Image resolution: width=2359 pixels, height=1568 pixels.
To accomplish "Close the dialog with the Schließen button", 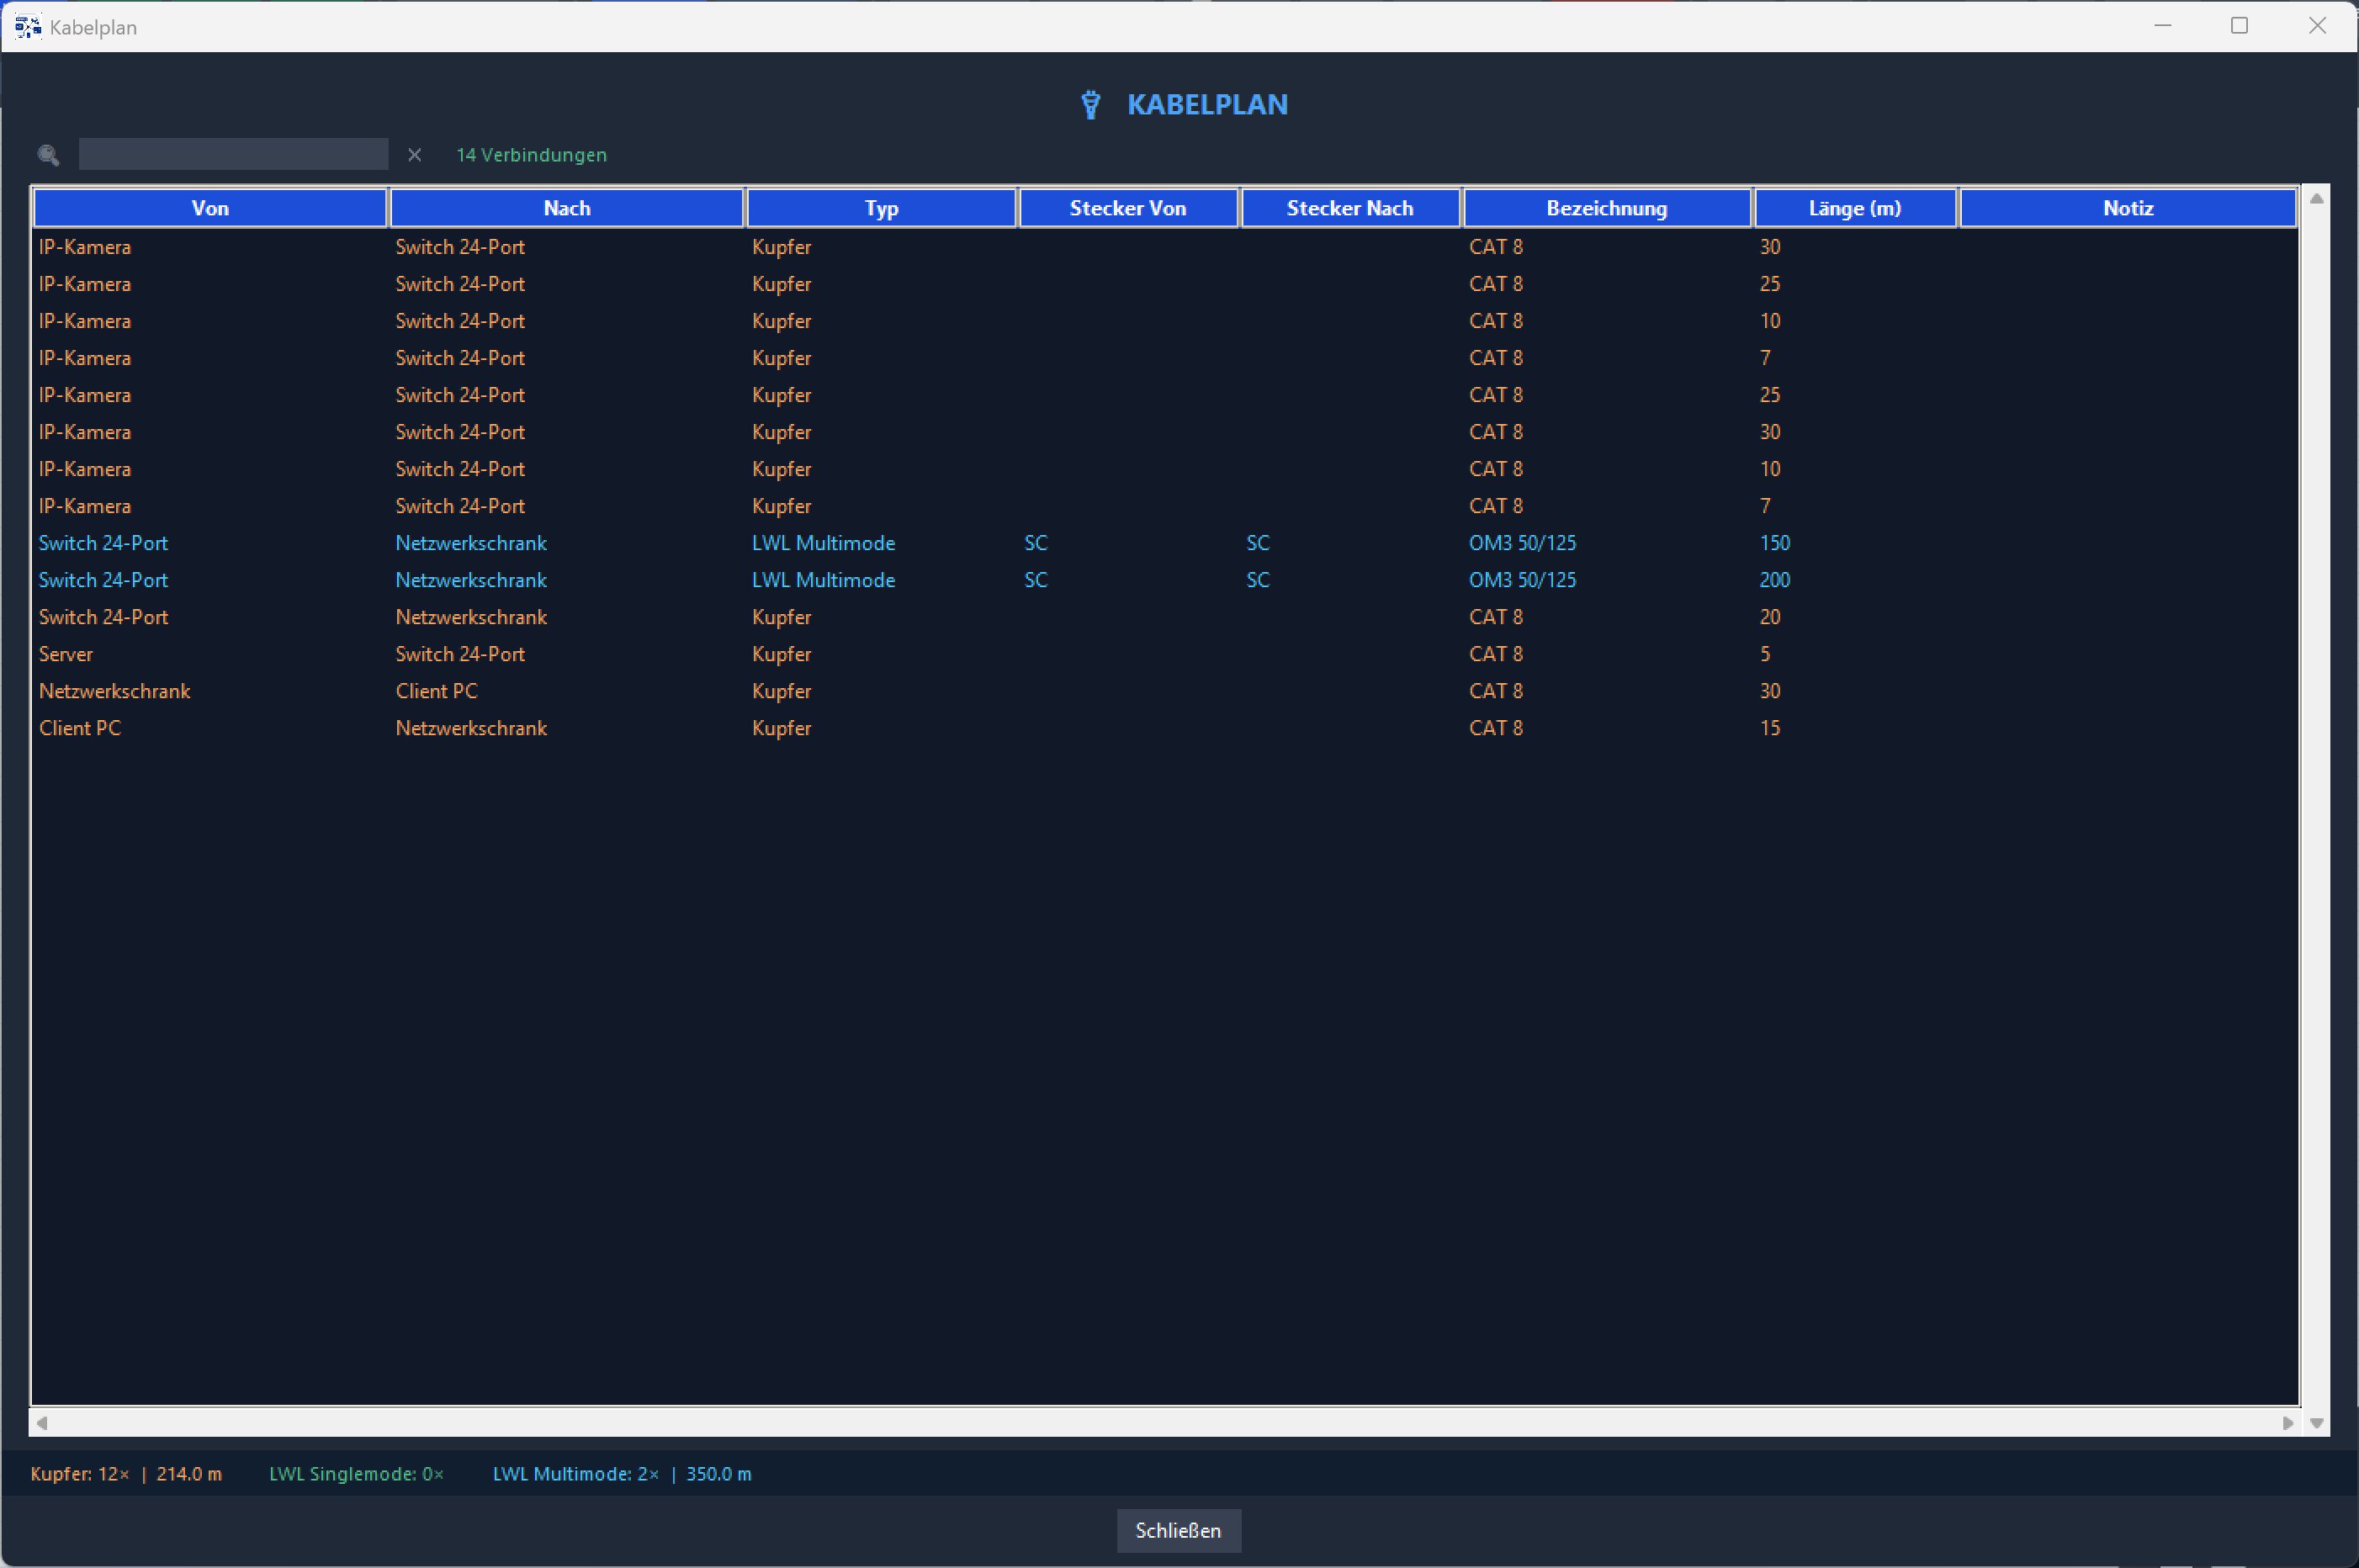I will pos(1178,1531).
